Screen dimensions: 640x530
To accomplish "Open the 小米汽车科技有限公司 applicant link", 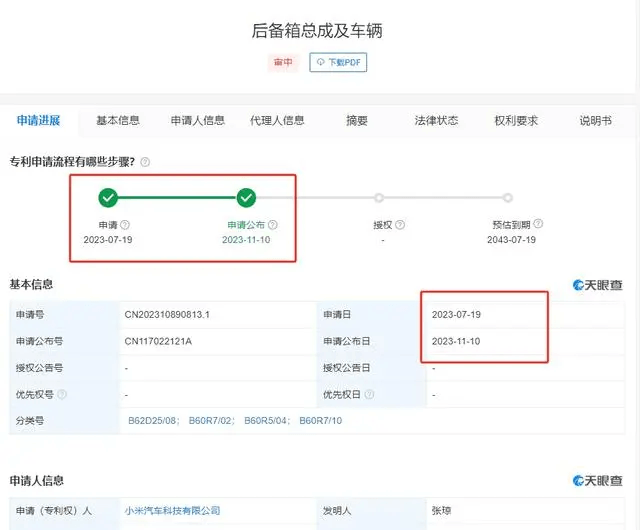I will [x=172, y=510].
